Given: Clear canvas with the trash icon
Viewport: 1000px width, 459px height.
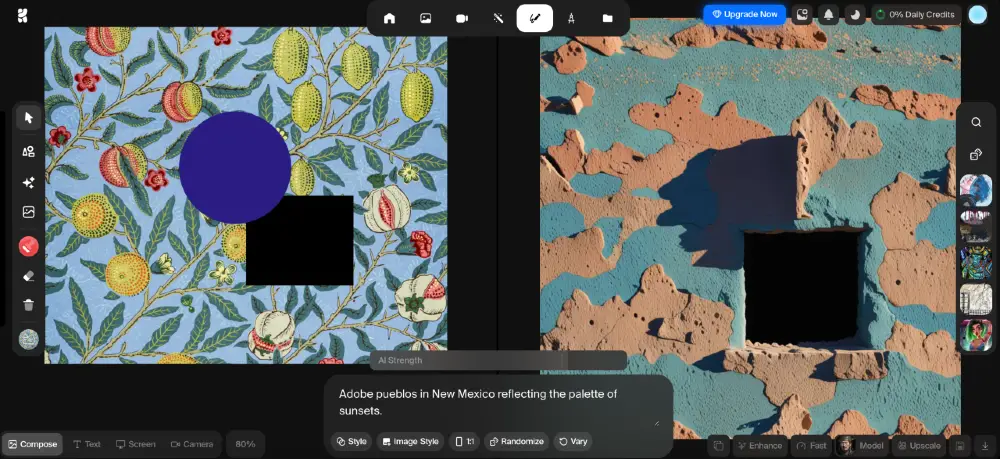Looking at the screenshot, I should pos(29,305).
